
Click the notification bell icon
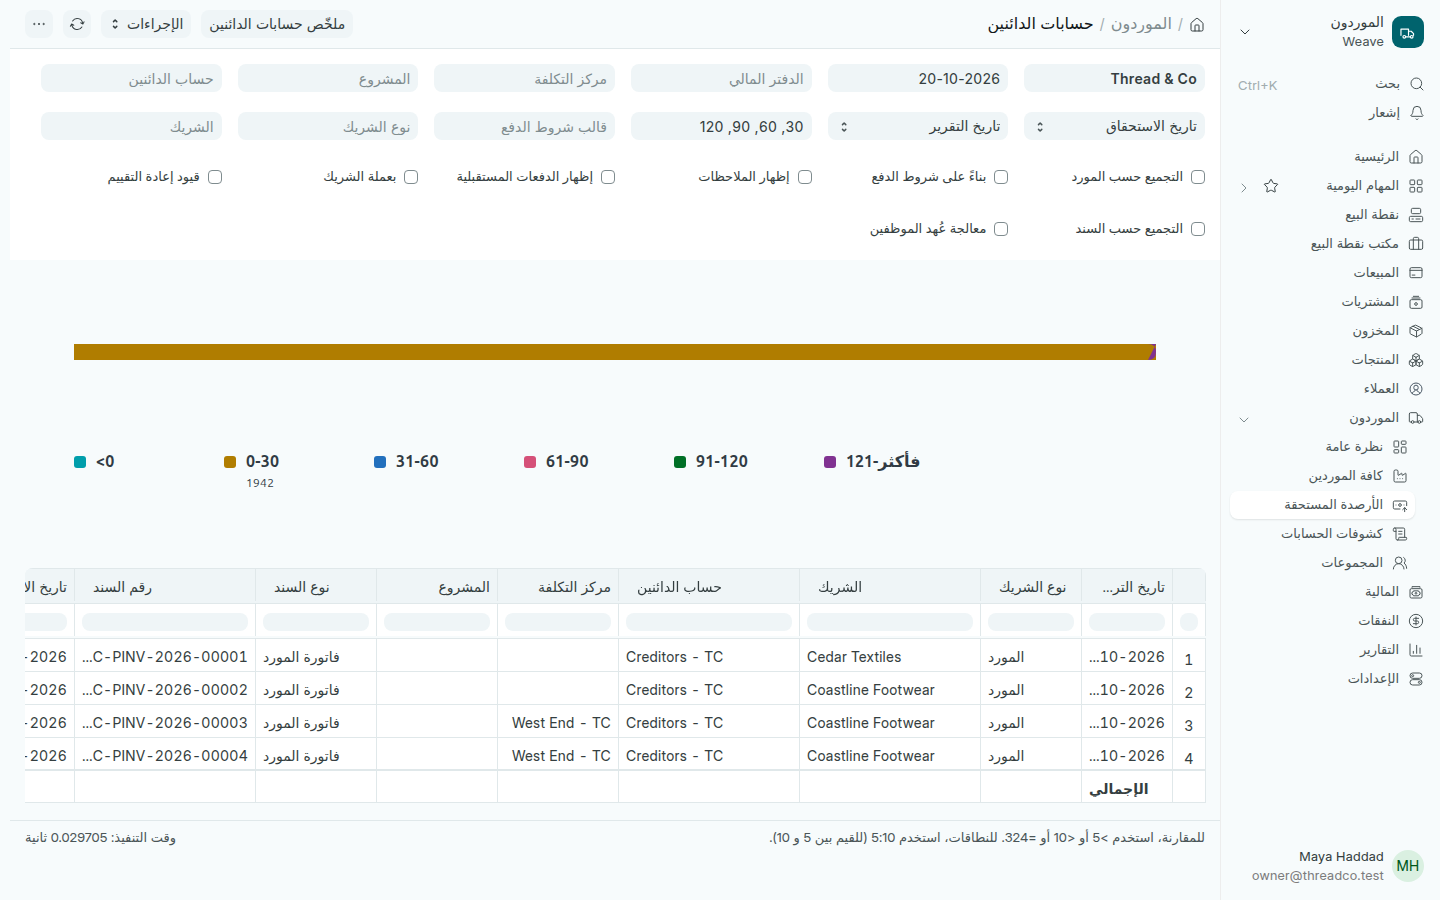[1416, 113]
